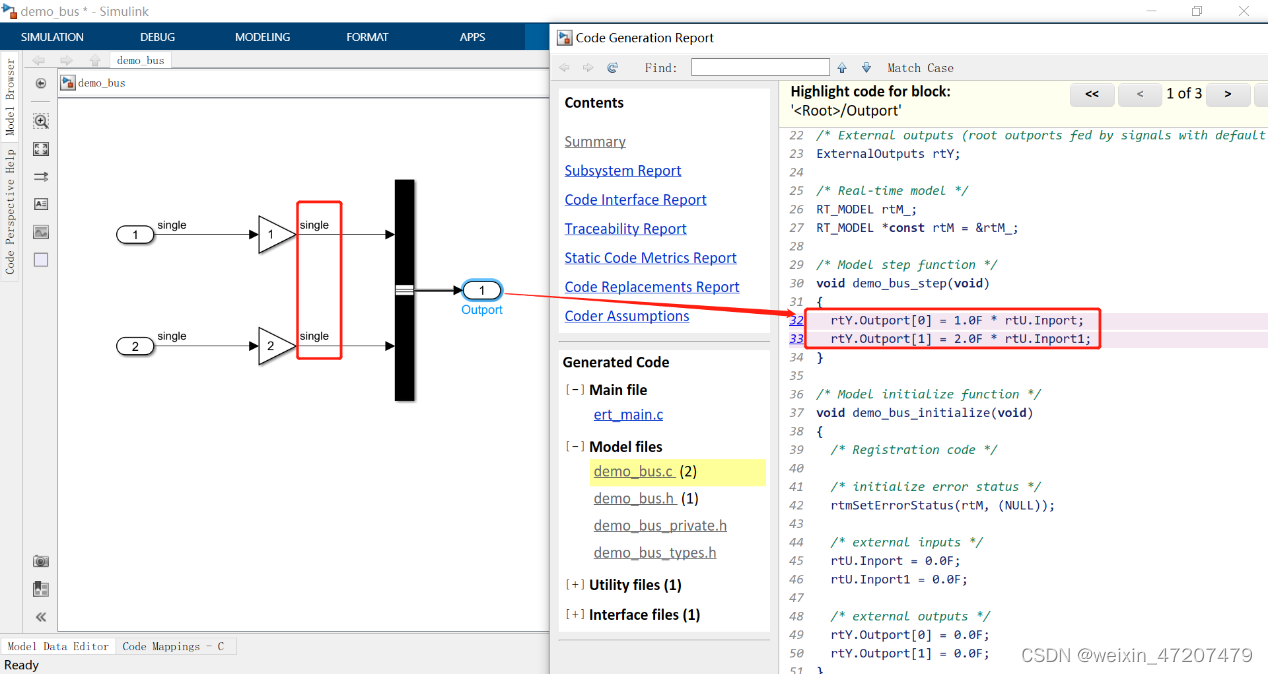Open the Traceability Report link

626,229
